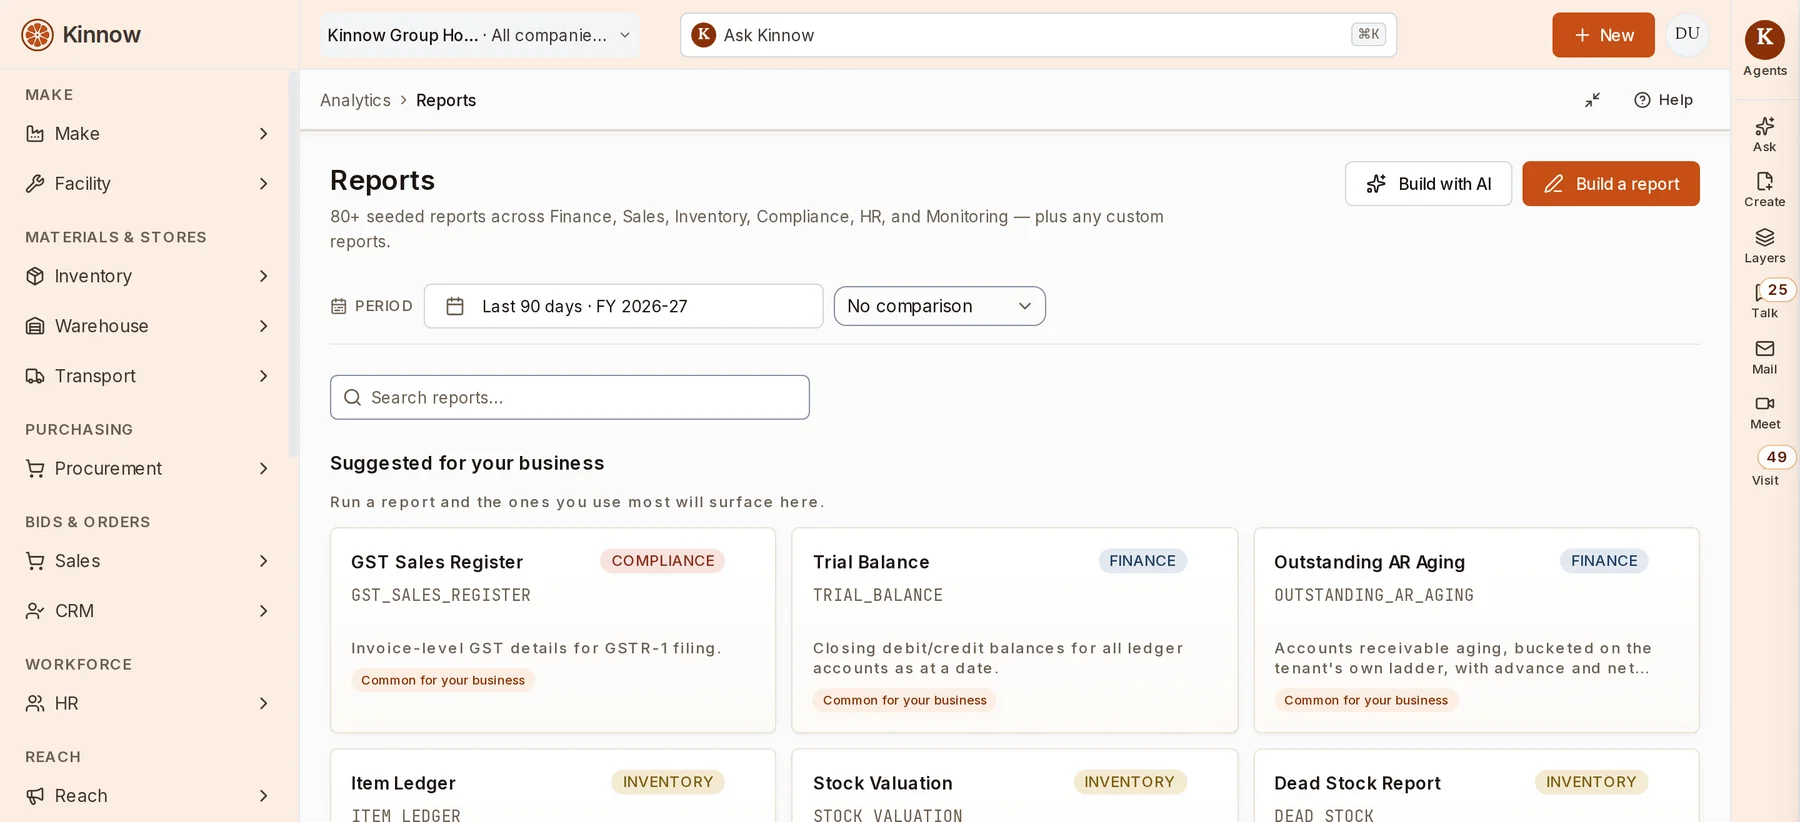Click the Ask Kinnow search bar
The width and height of the screenshot is (1800, 822).
coord(1038,35)
